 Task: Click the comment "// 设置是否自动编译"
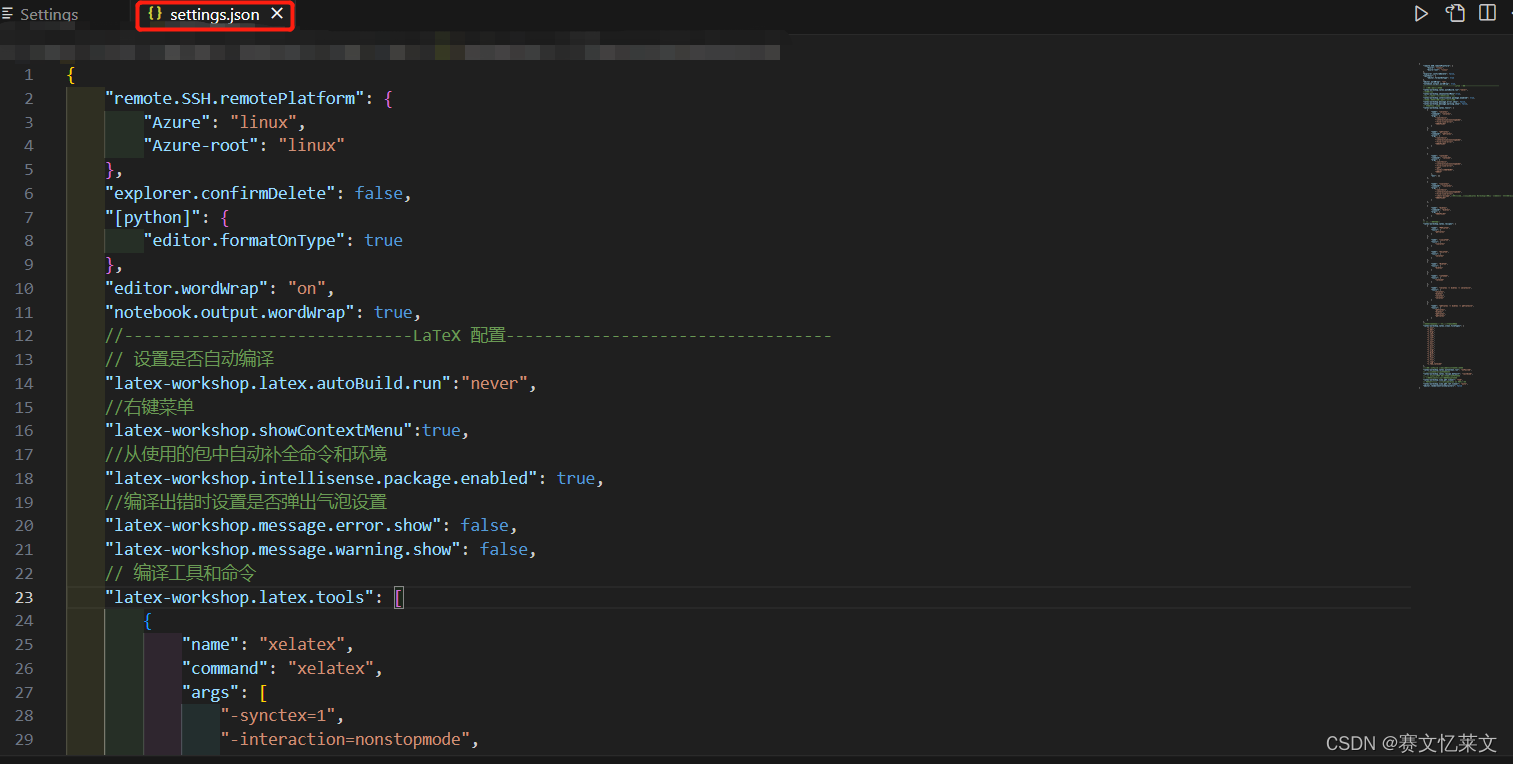pos(189,360)
